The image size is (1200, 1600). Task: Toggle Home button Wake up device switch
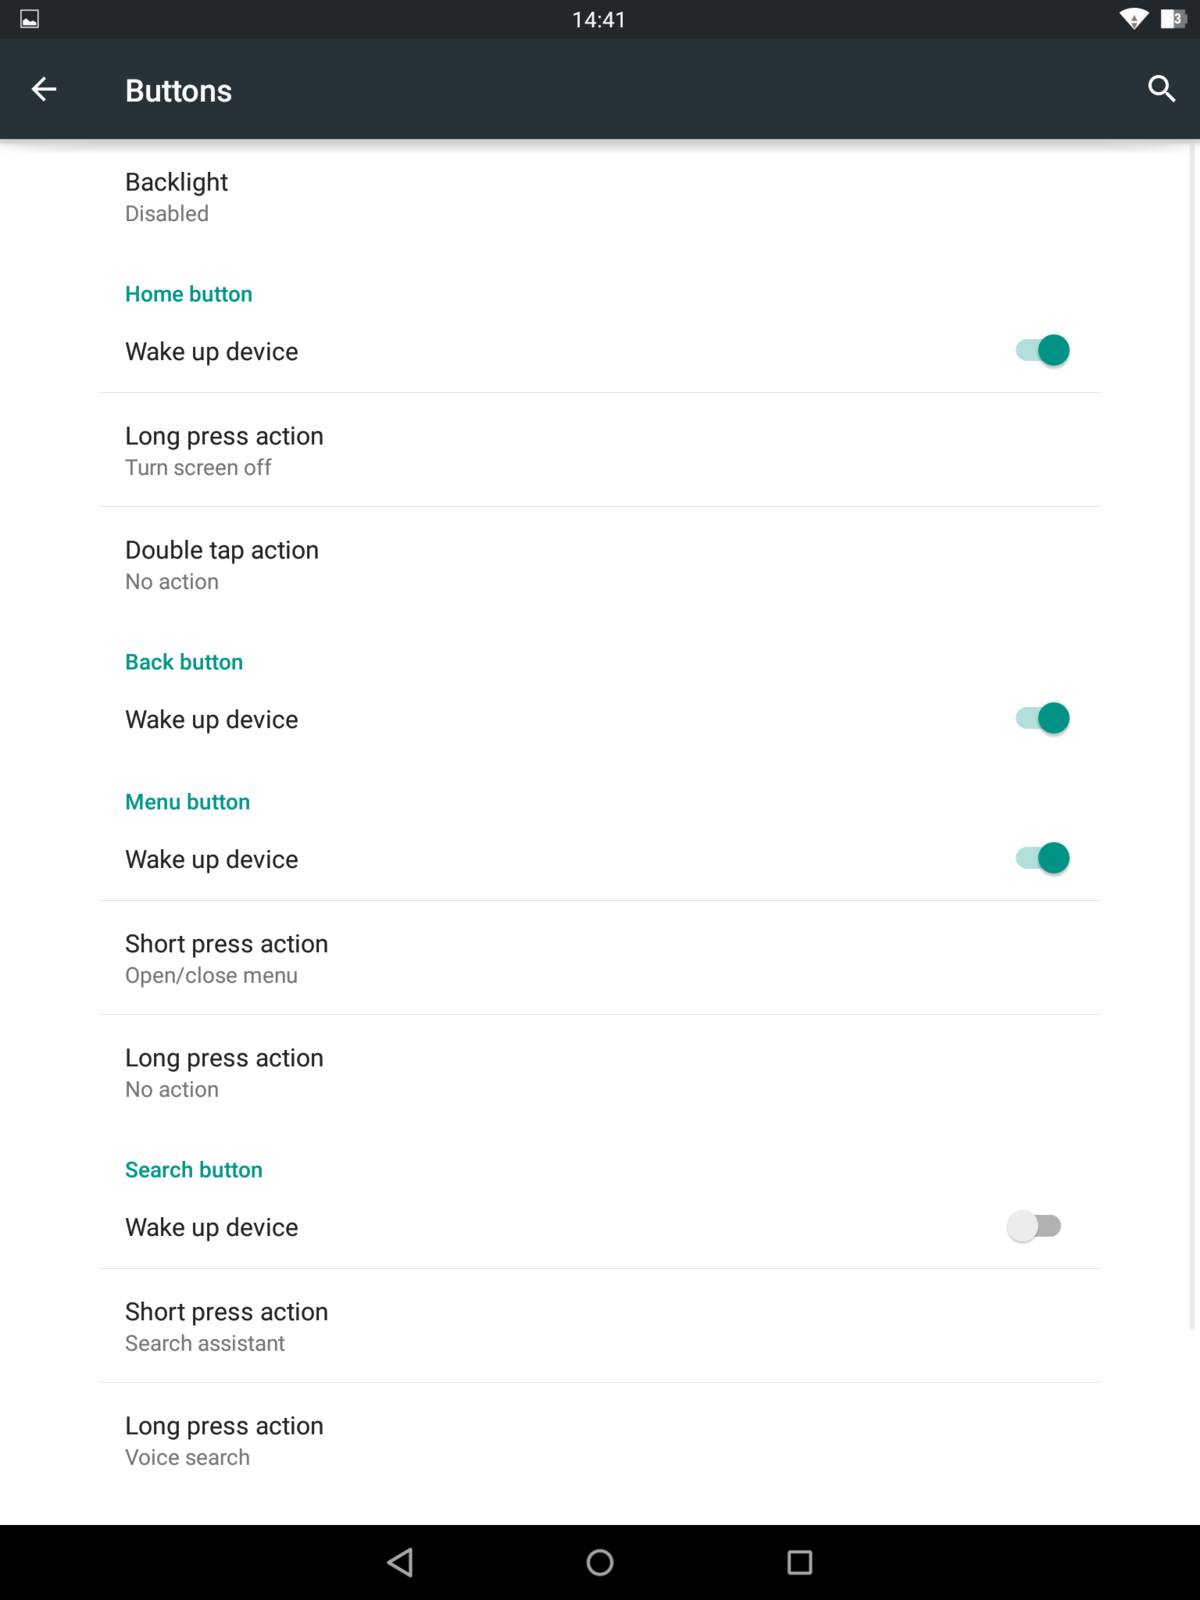1042,351
